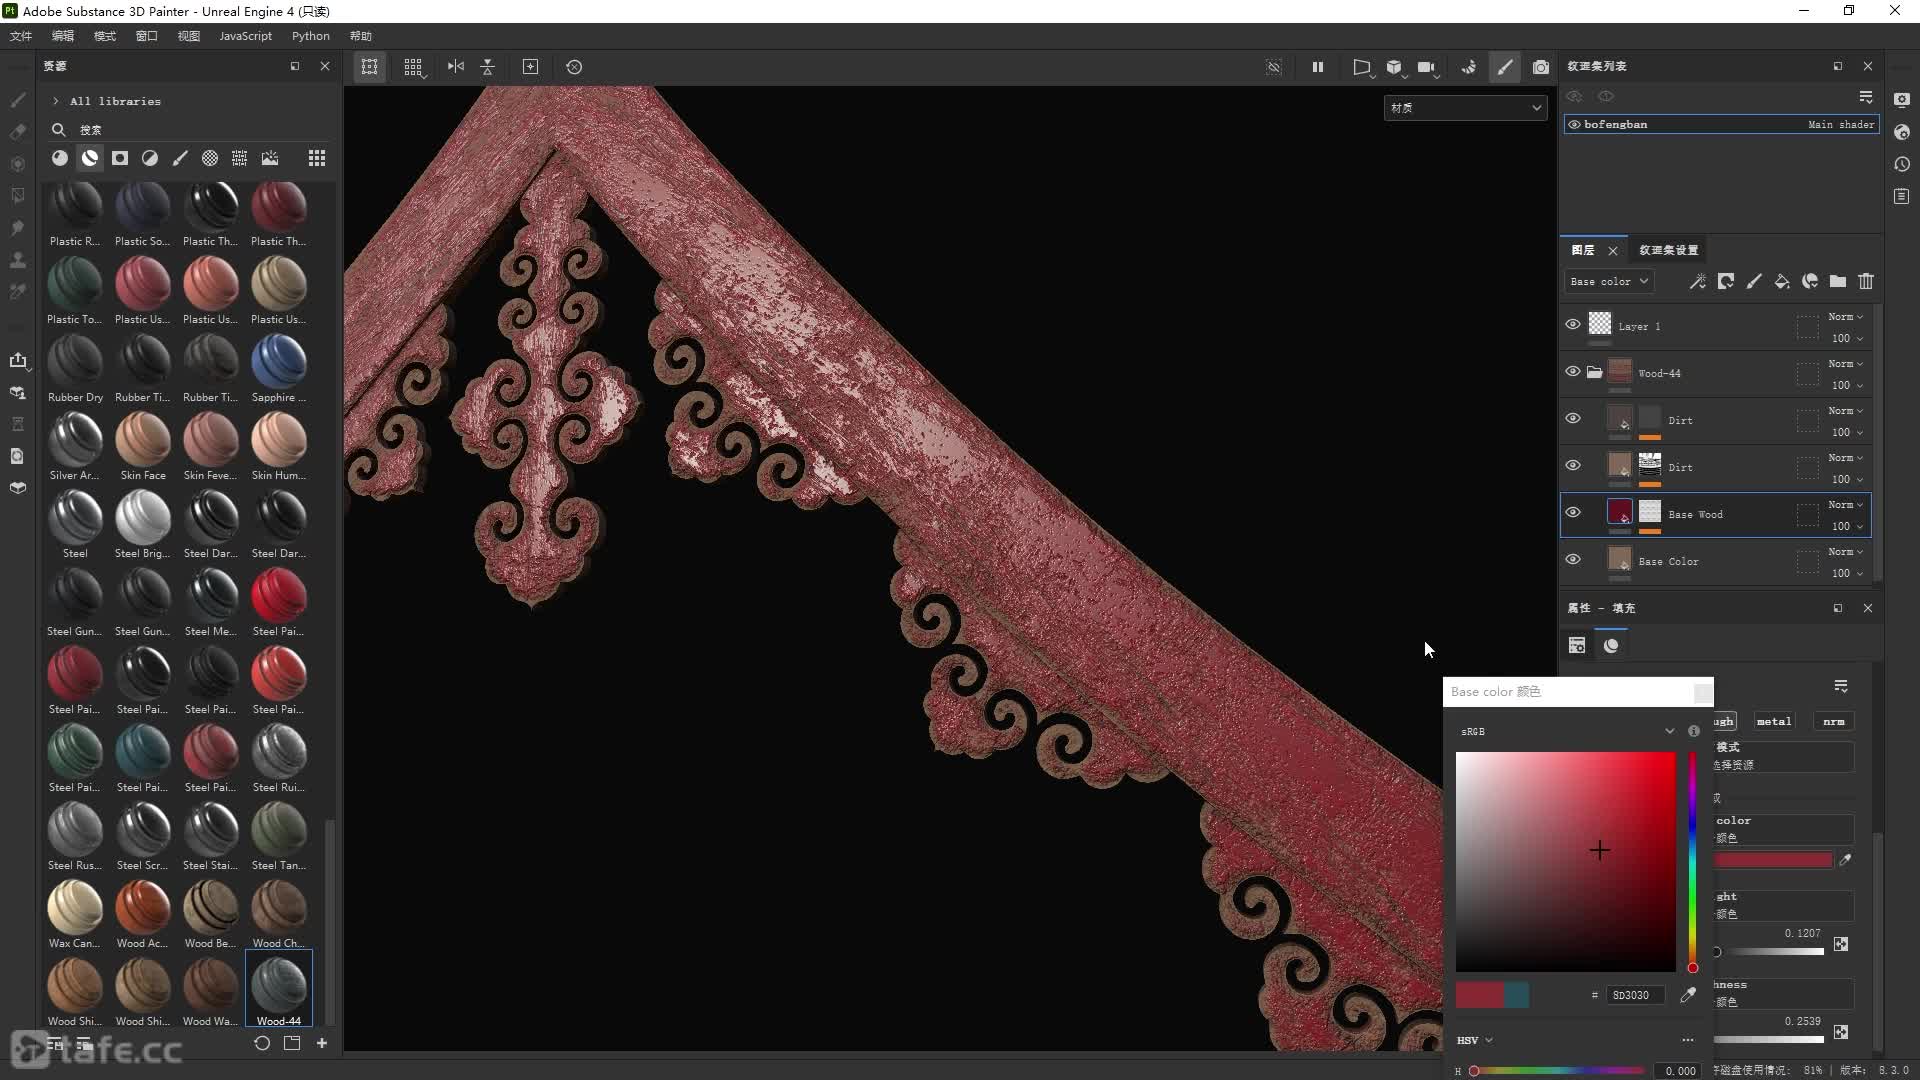
Task: Filter assets by smart materials icon
Action: pos(90,158)
